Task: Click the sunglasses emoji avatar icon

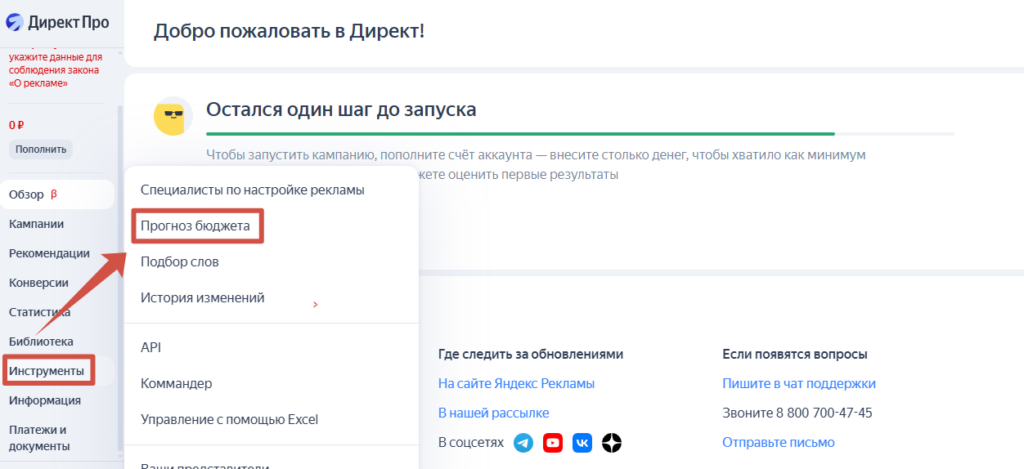Action: coord(172,116)
